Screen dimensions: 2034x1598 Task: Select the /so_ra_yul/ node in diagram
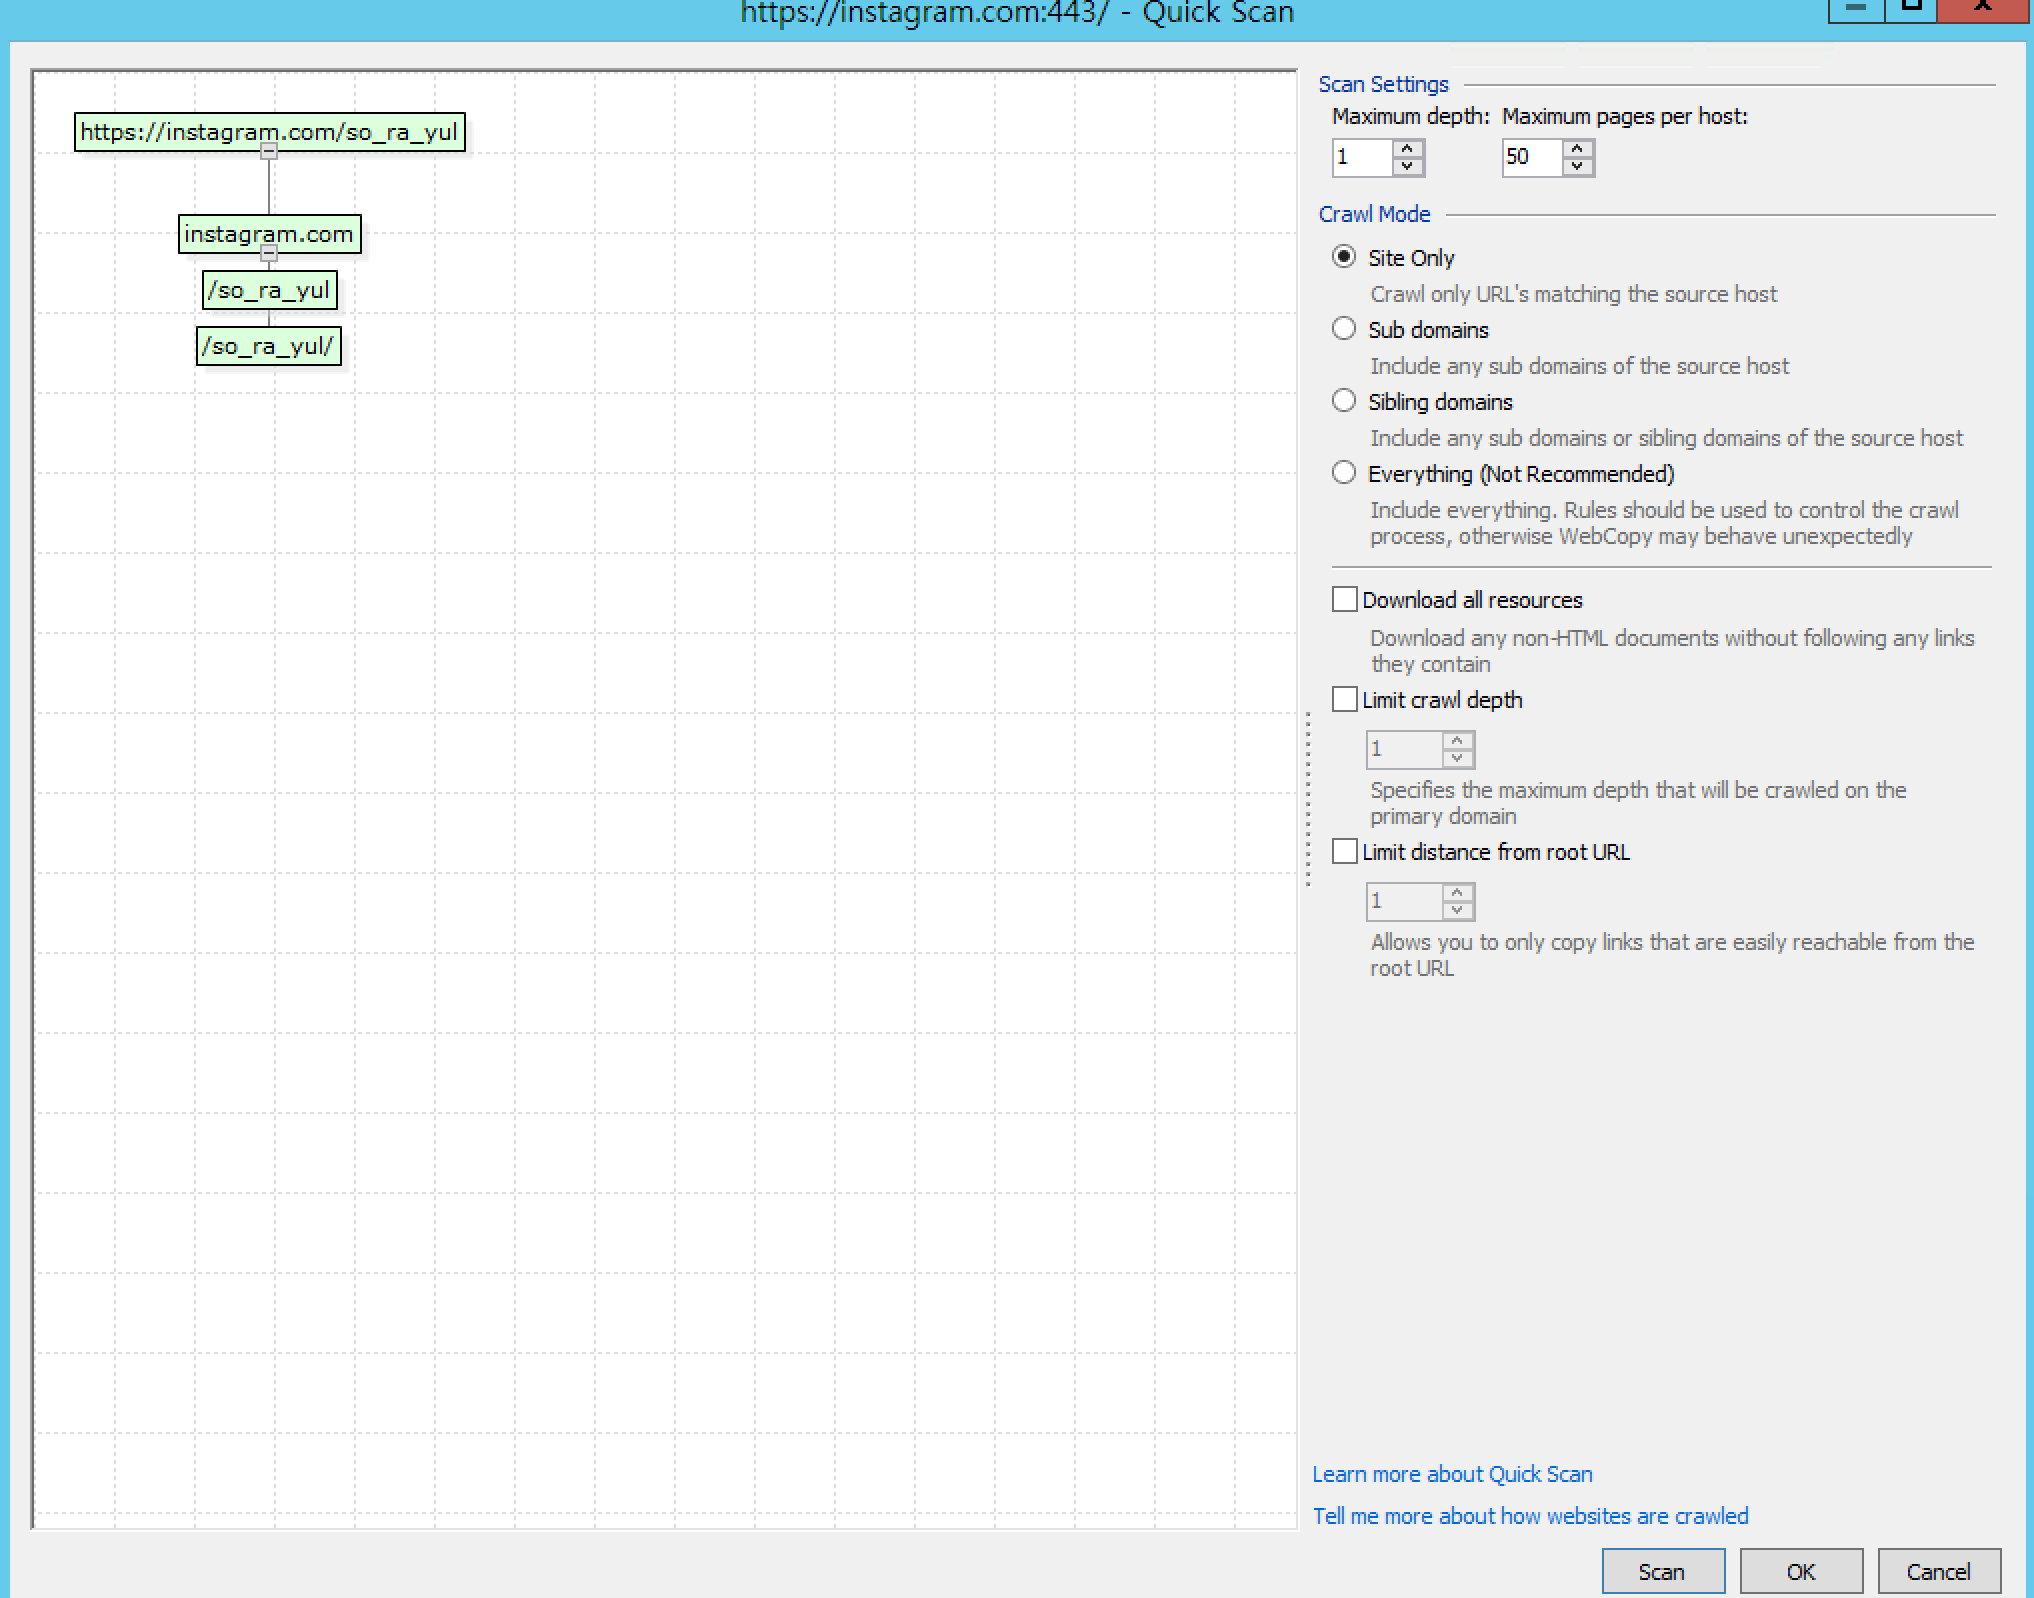pos(268,346)
